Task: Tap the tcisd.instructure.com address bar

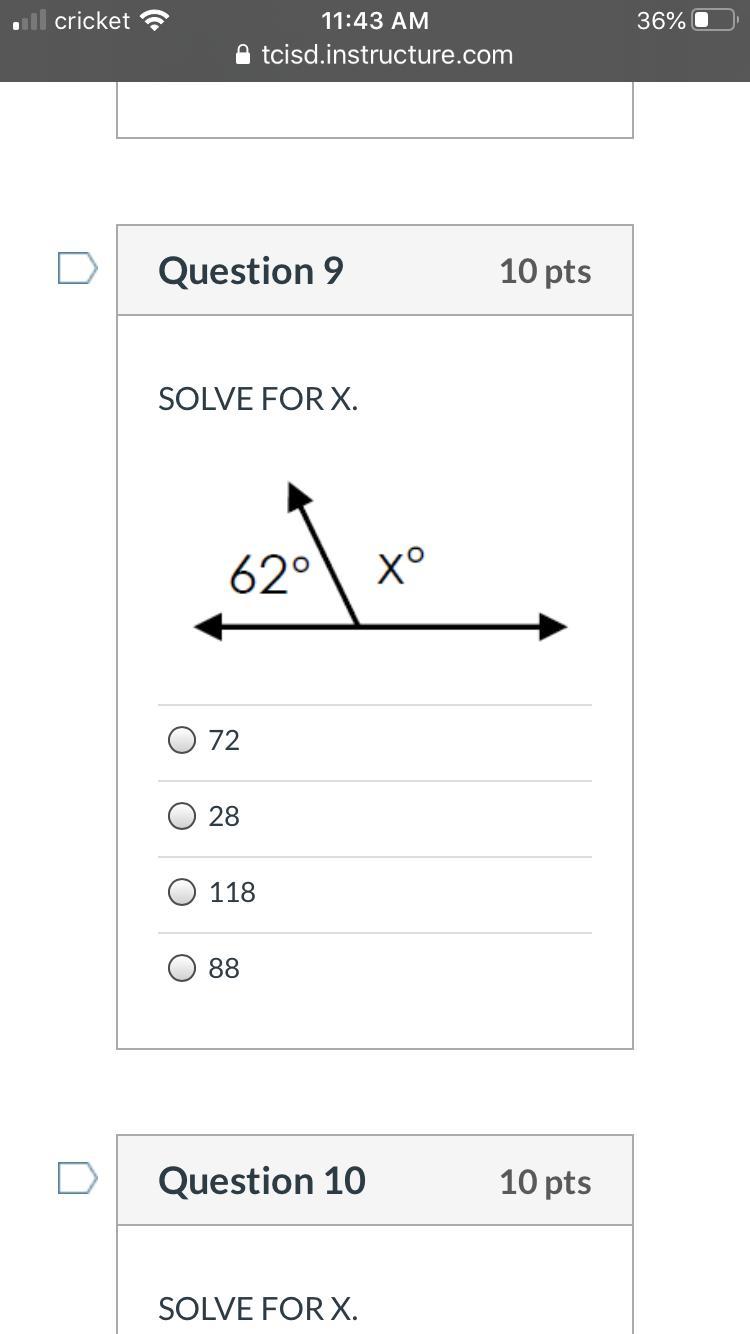Action: [386, 55]
